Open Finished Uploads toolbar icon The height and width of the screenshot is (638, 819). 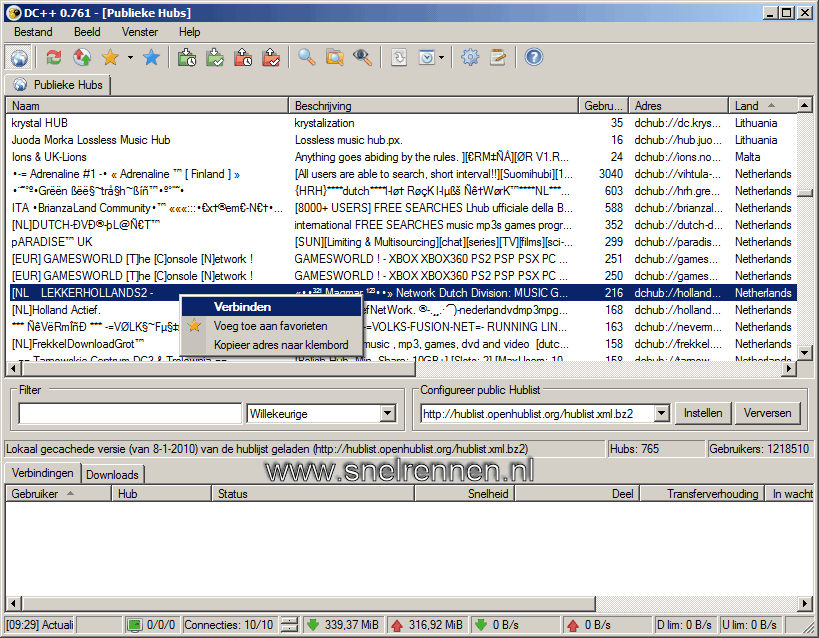point(271,57)
